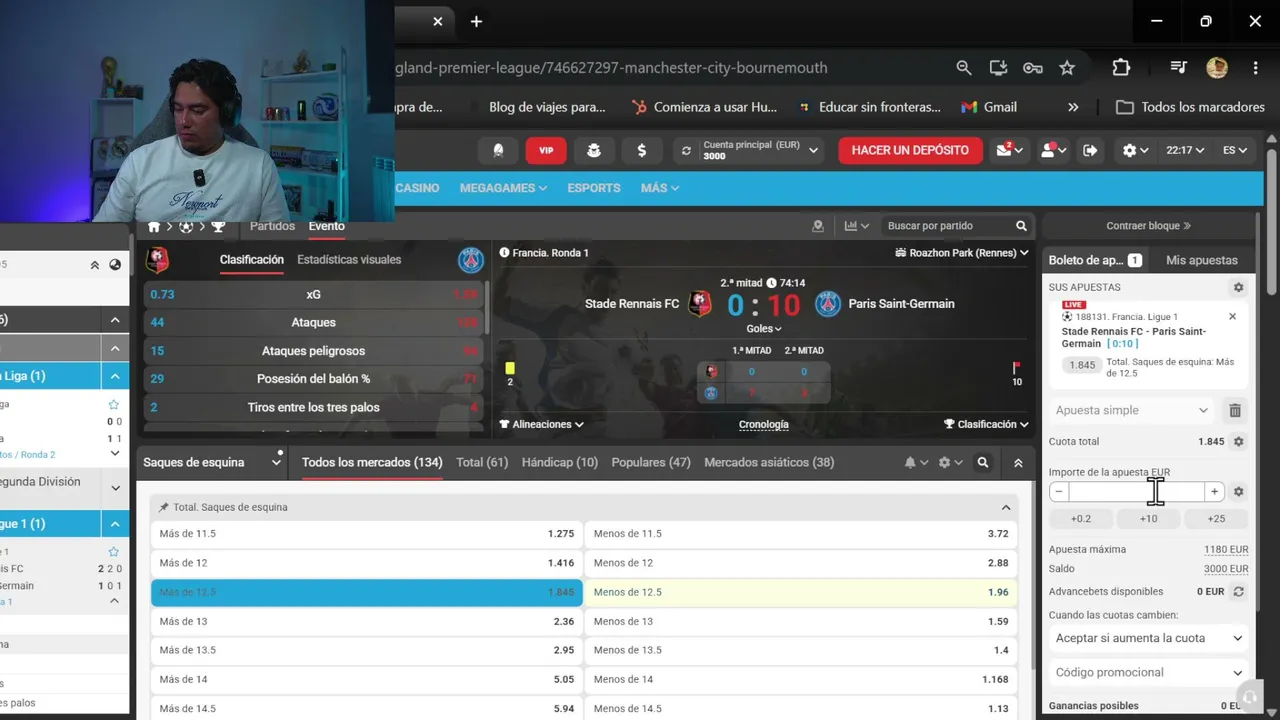Click the VIP badge icon
This screenshot has width=1280, height=720.
(x=546, y=150)
